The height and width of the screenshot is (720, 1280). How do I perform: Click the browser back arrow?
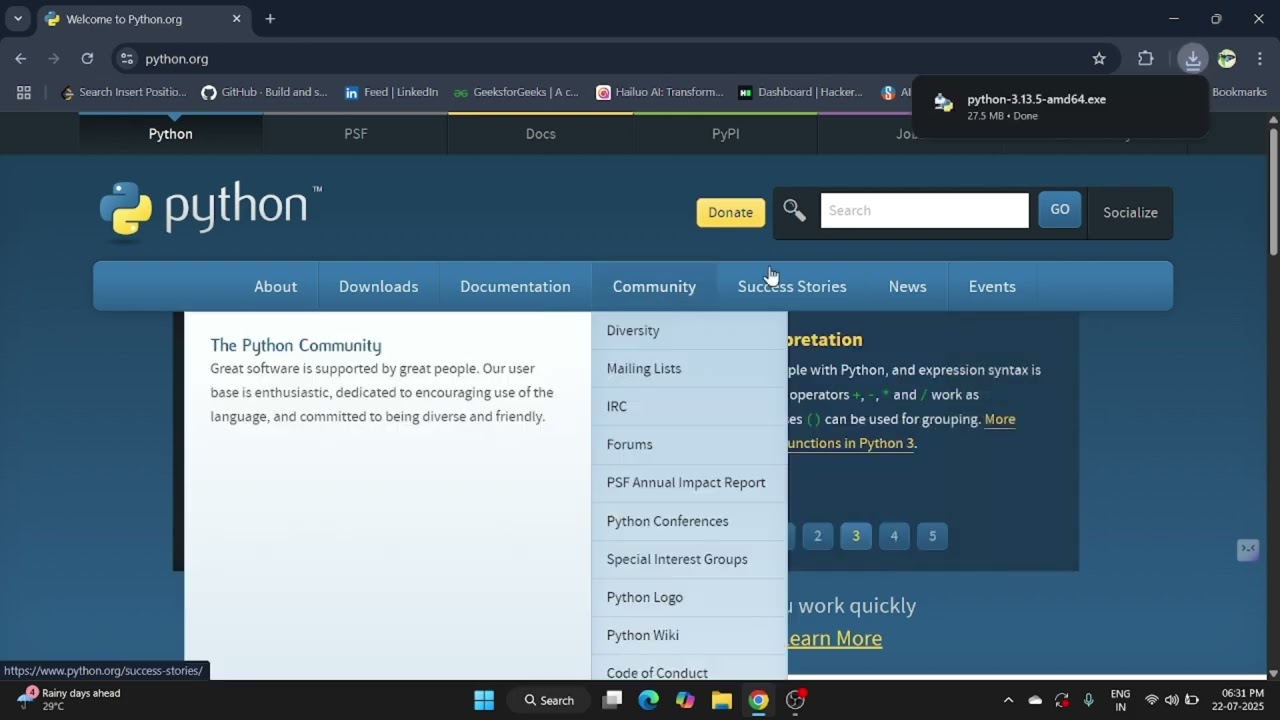(x=21, y=59)
